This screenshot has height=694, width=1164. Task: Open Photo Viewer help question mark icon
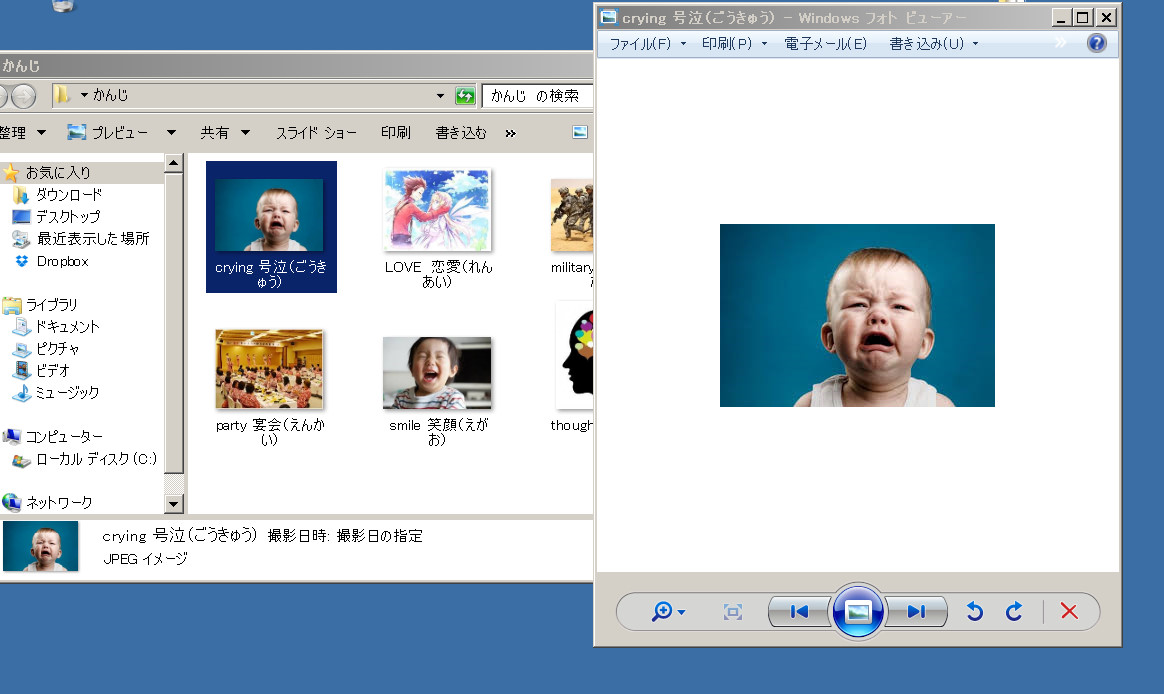pos(1097,43)
